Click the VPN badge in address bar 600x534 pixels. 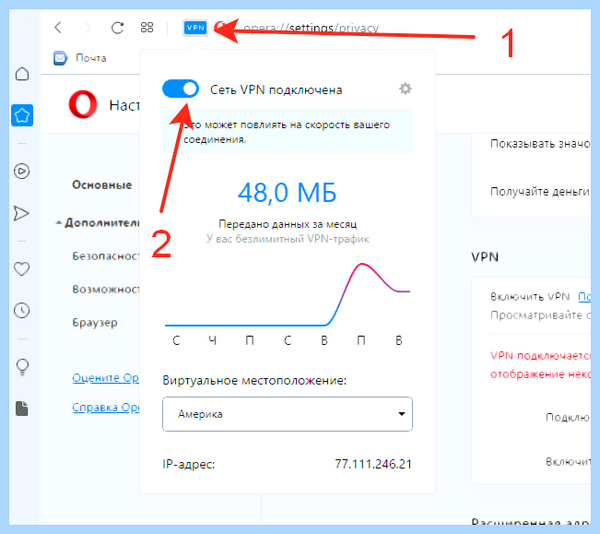[x=195, y=28]
